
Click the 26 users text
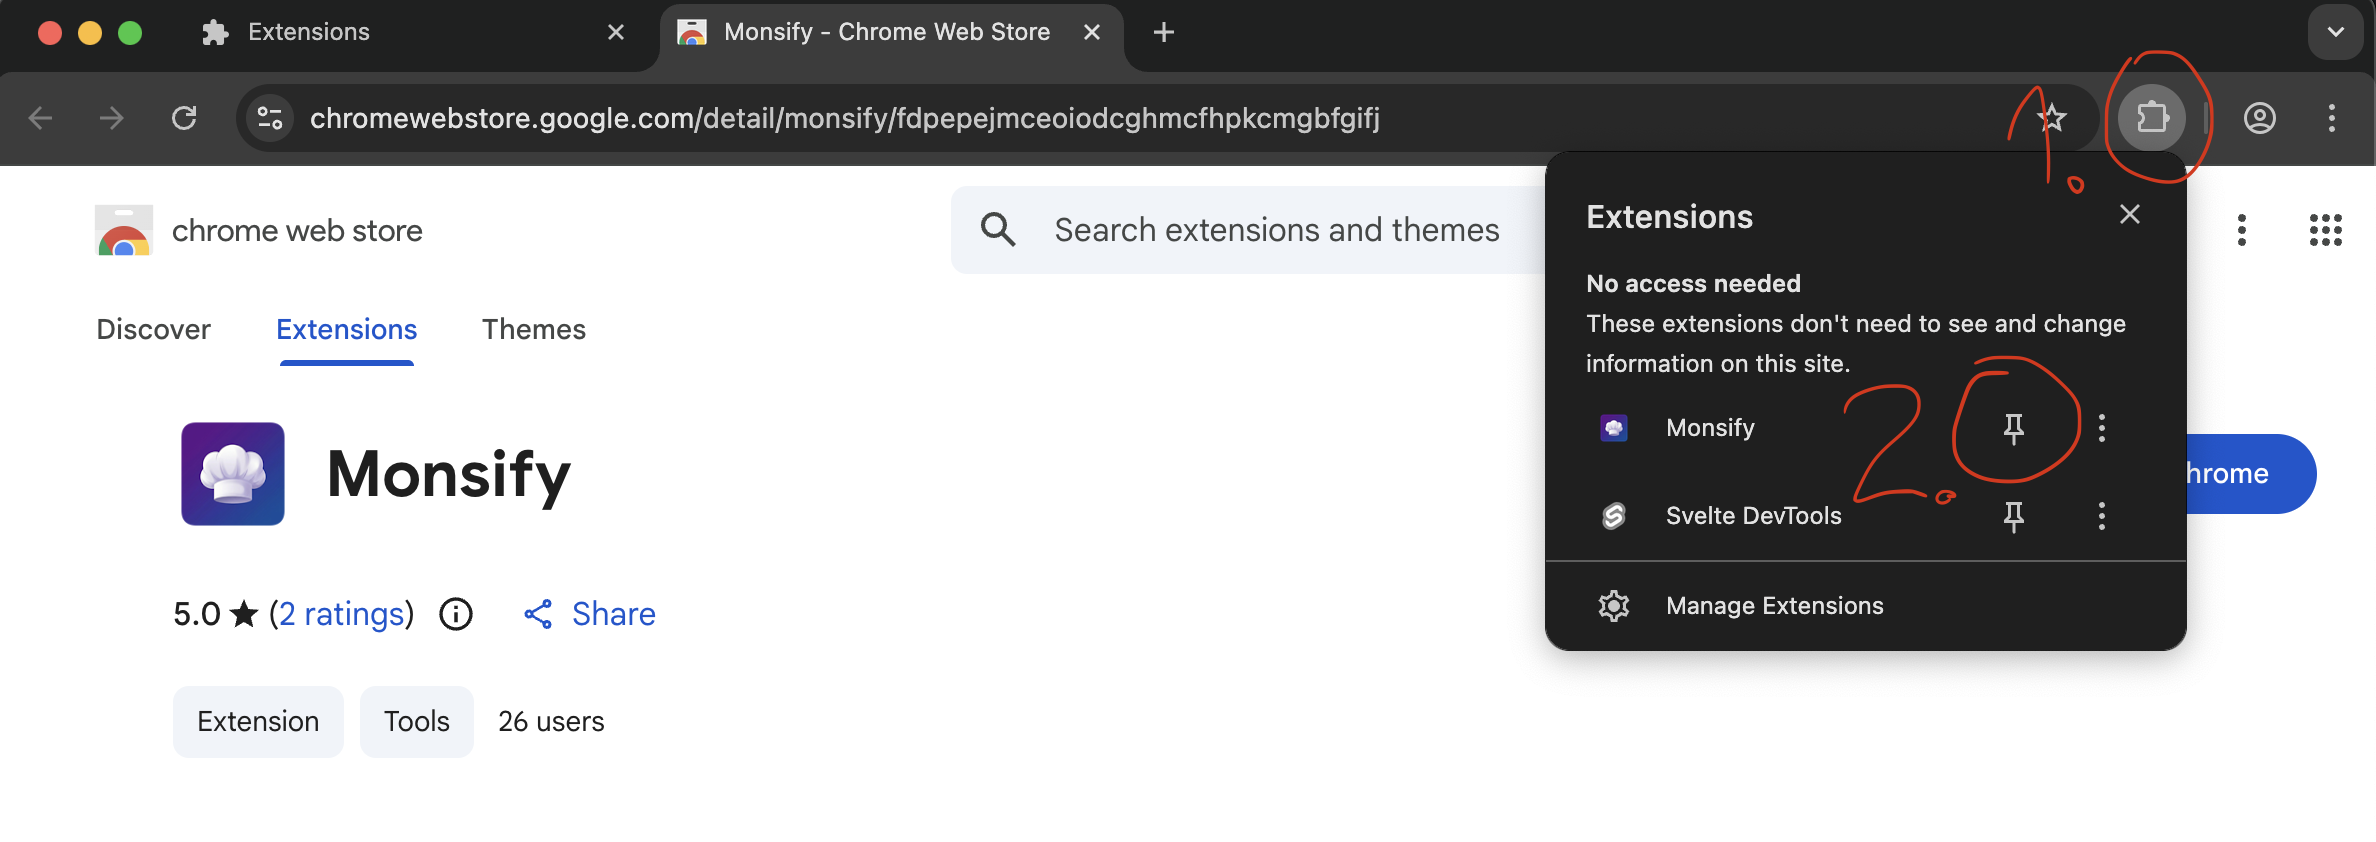551,721
